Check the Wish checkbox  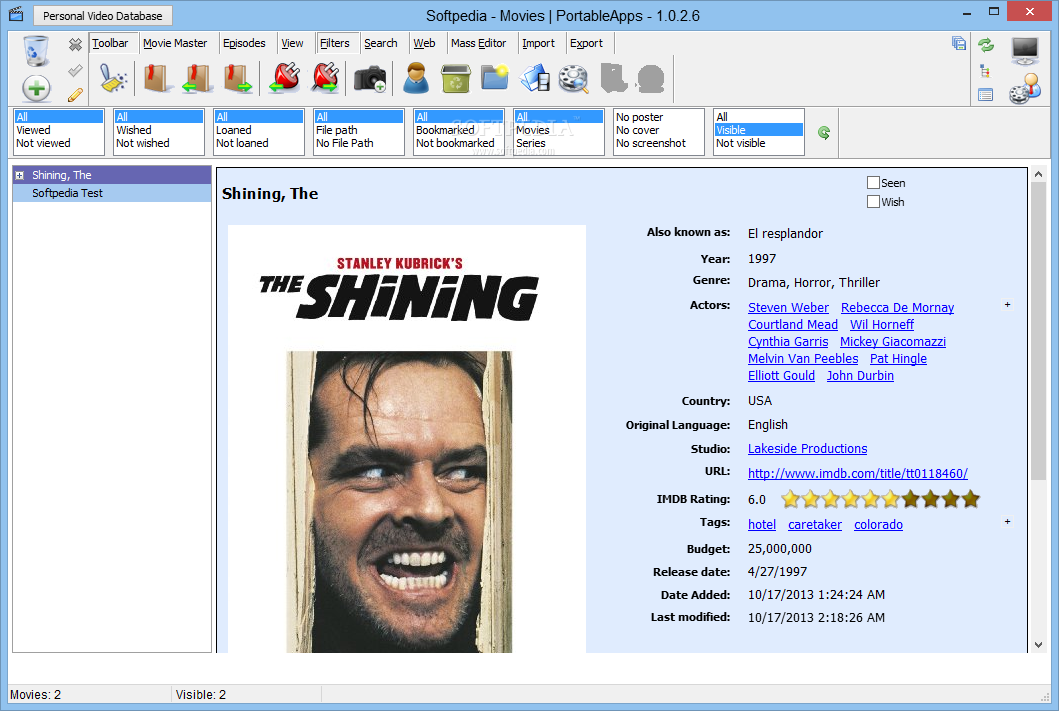point(873,201)
